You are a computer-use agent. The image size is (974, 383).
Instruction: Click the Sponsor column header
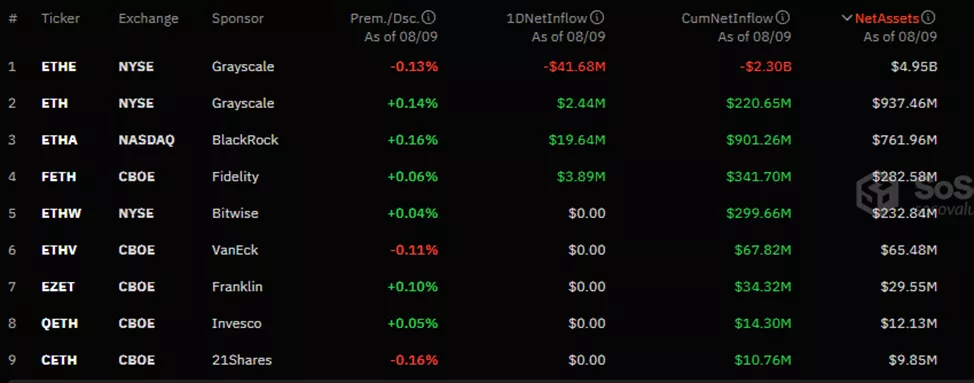pos(237,19)
